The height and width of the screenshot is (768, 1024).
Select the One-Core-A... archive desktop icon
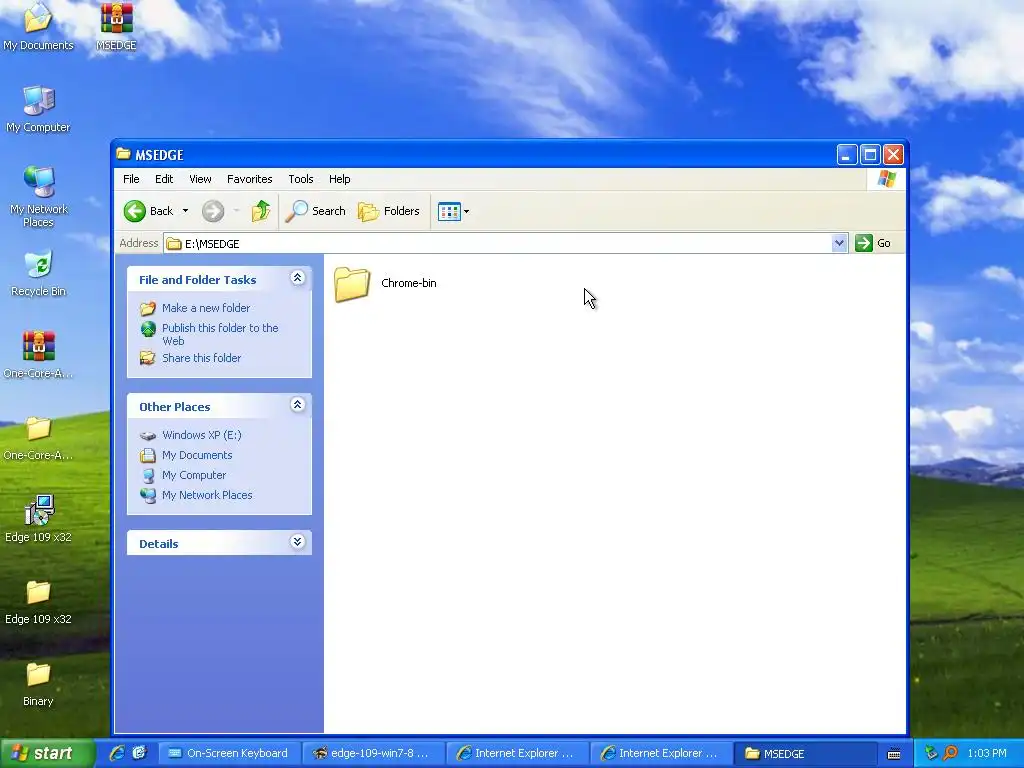click(x=38, y=355)
